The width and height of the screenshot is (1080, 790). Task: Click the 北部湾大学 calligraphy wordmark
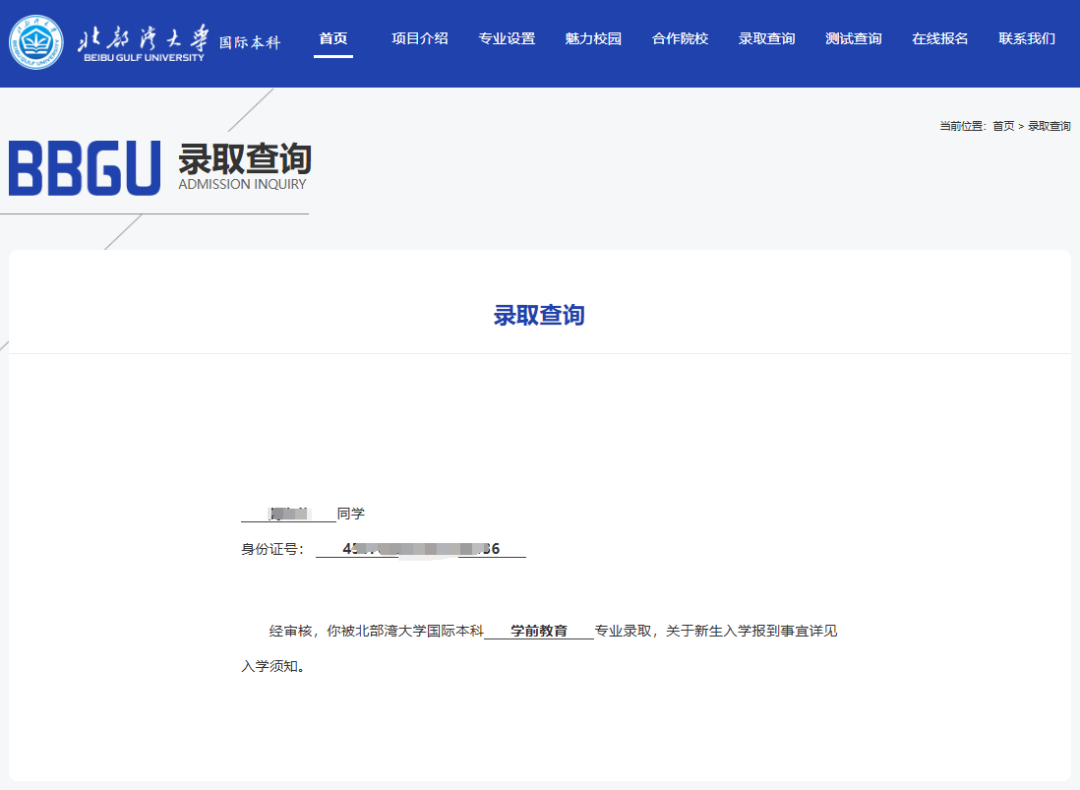(x=143, y=39)
